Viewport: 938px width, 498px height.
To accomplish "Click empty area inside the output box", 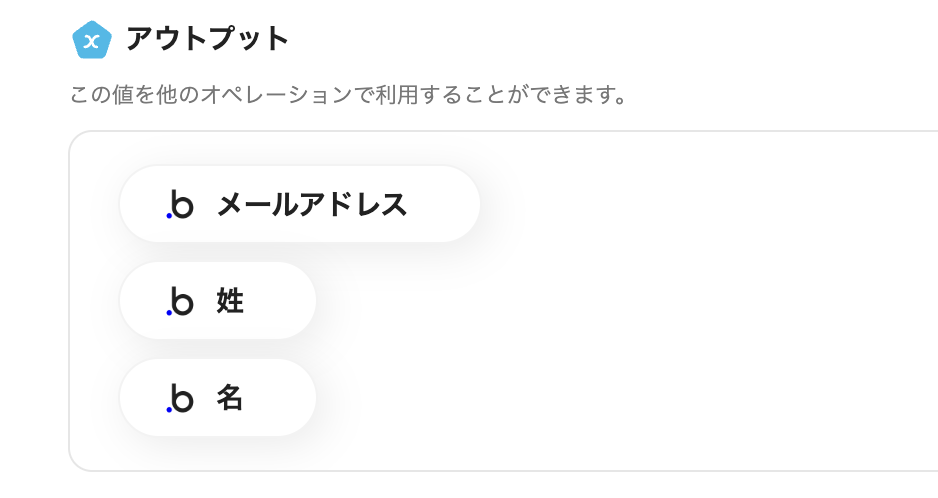I will [x=650, y=320].
